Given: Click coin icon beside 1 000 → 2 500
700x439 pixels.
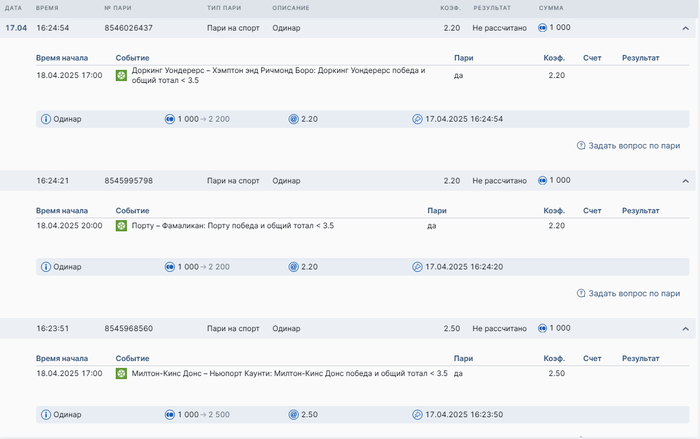Looking at the screenshot, I should 169,414.
